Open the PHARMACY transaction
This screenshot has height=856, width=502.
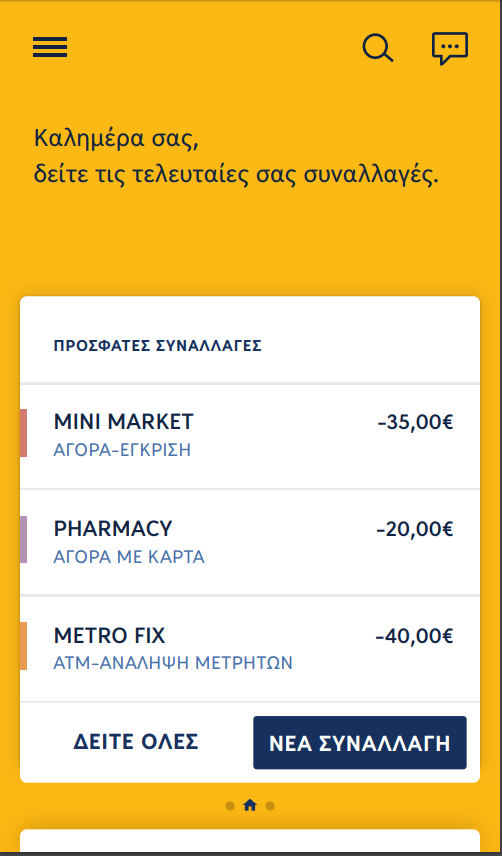(250, 542)
